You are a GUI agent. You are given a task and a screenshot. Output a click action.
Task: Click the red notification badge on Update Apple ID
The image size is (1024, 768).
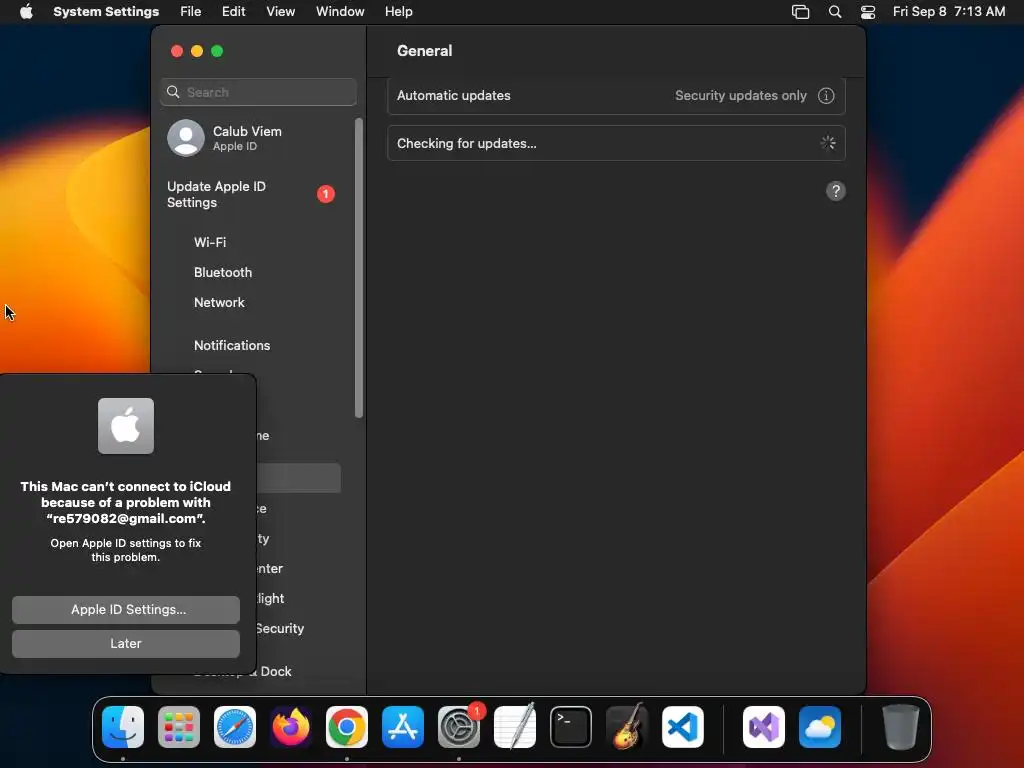(x=326, y=194)
